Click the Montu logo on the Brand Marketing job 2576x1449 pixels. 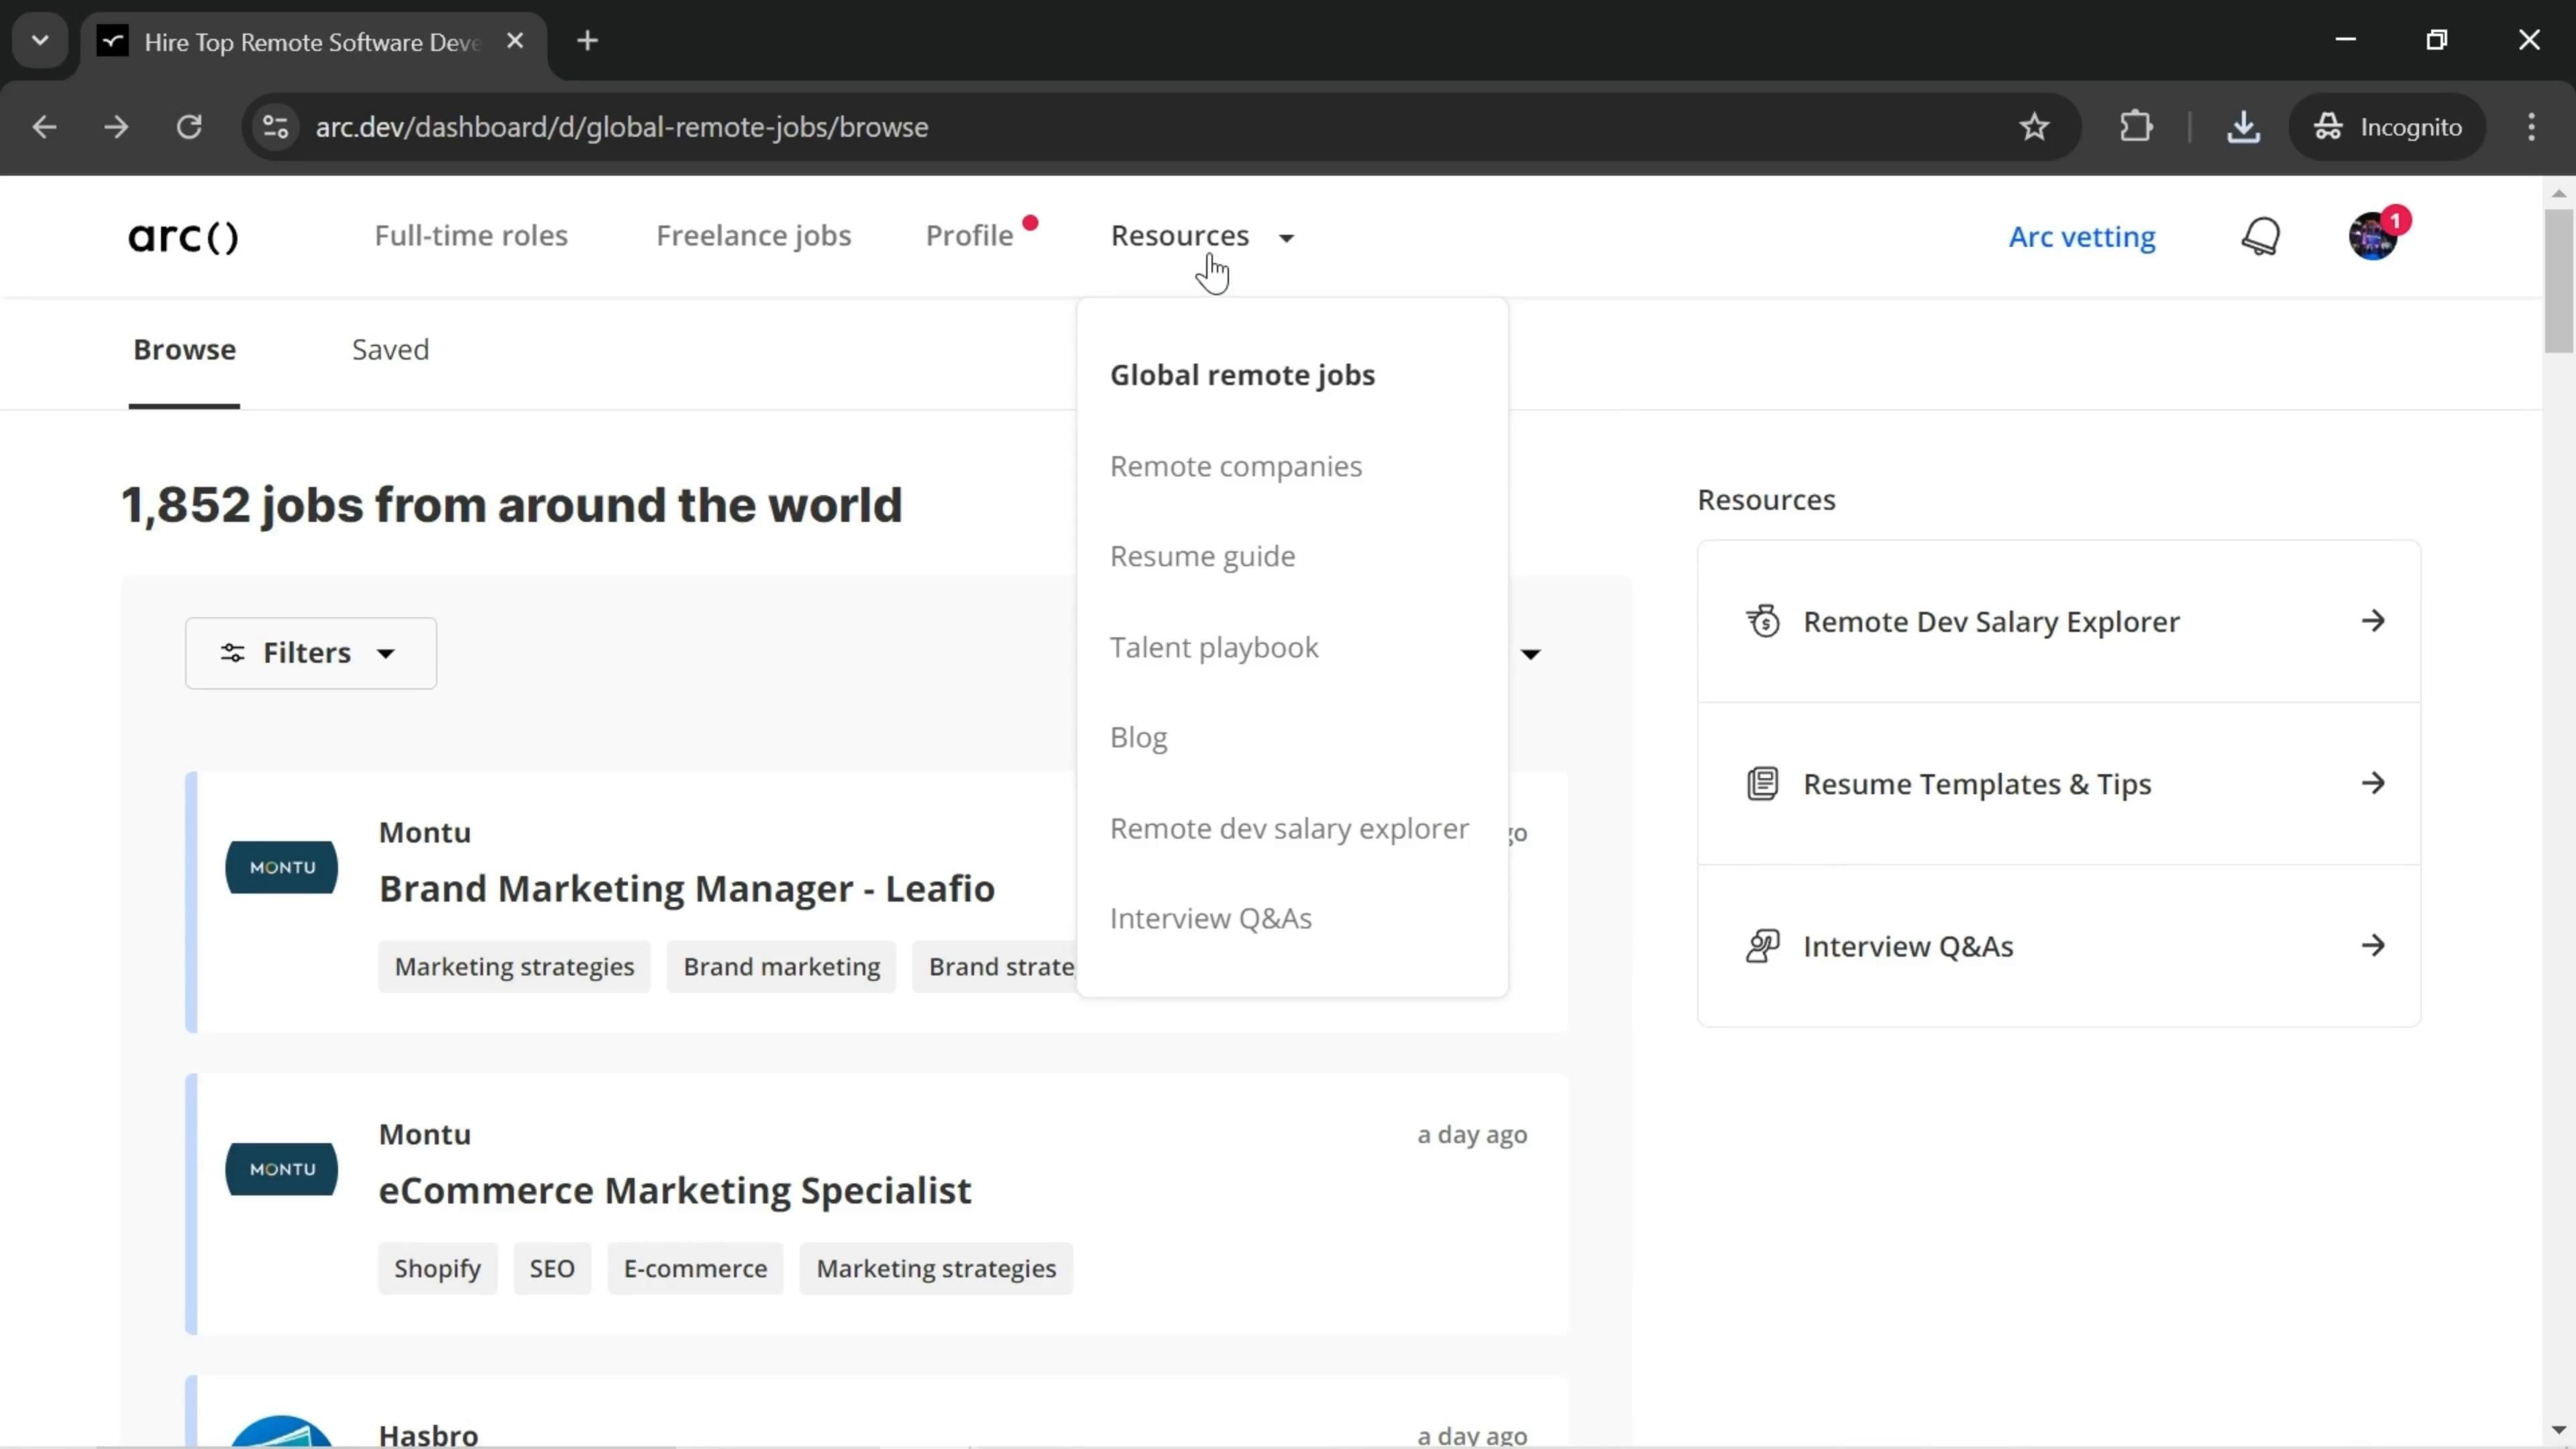(x=281, y=867)
